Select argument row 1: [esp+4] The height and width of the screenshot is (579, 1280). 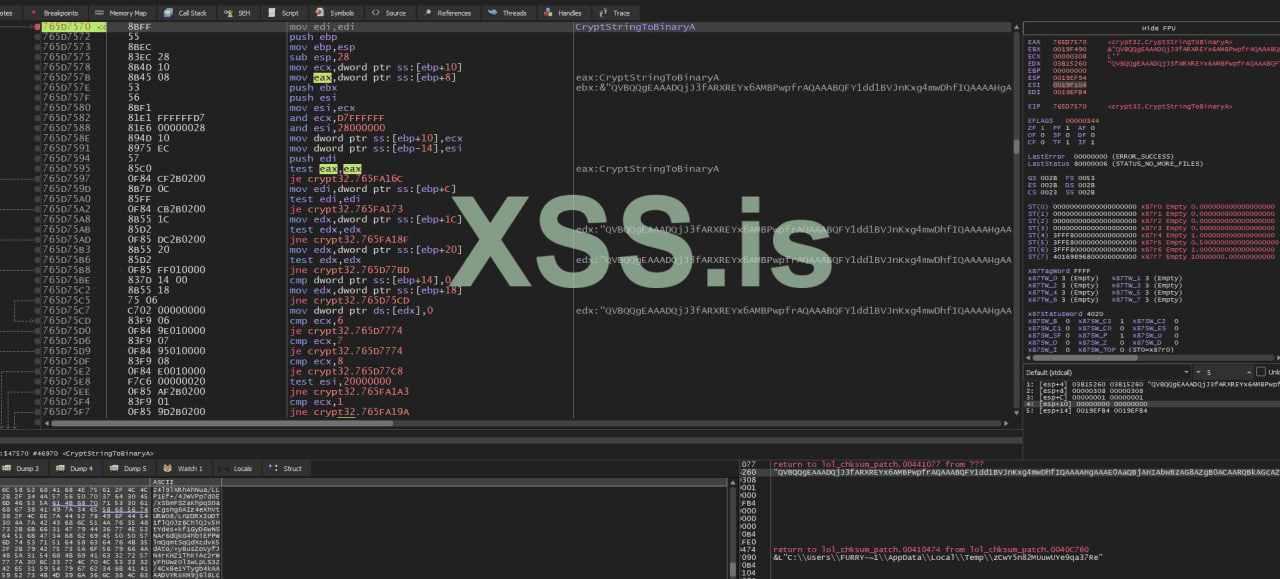click(1150, 383)
